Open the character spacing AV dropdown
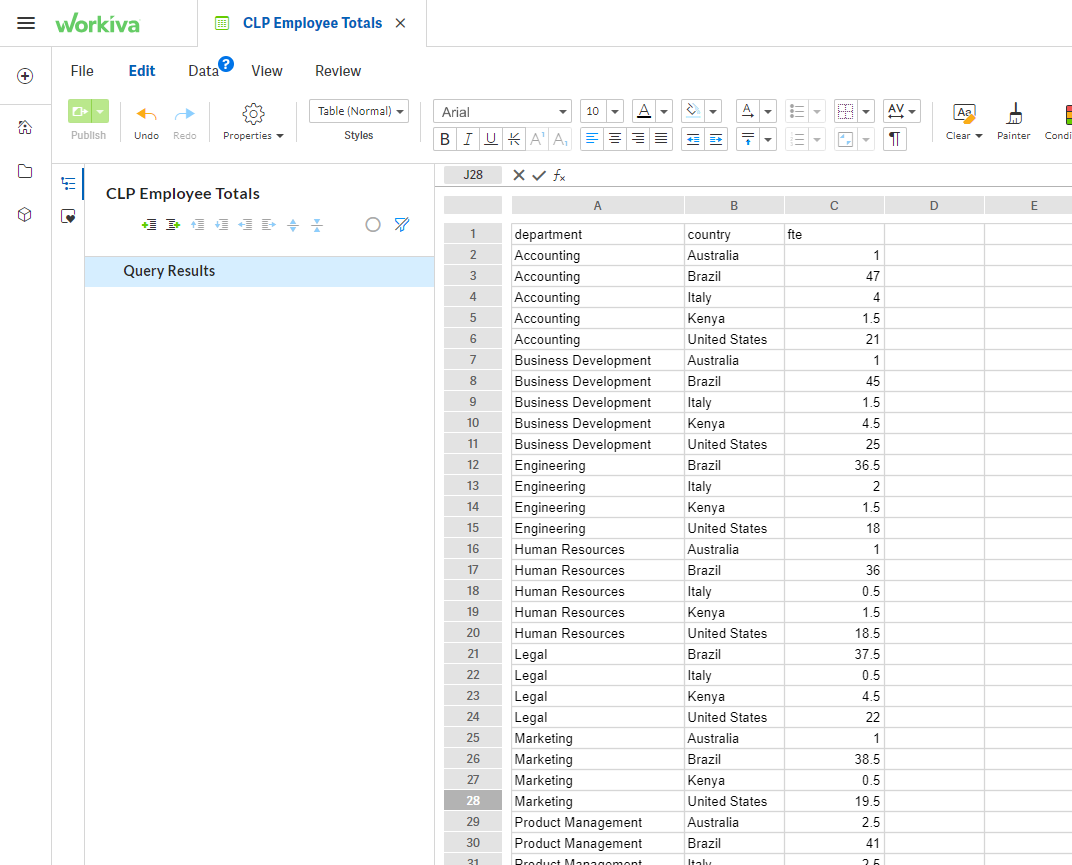 click(902, 111)
